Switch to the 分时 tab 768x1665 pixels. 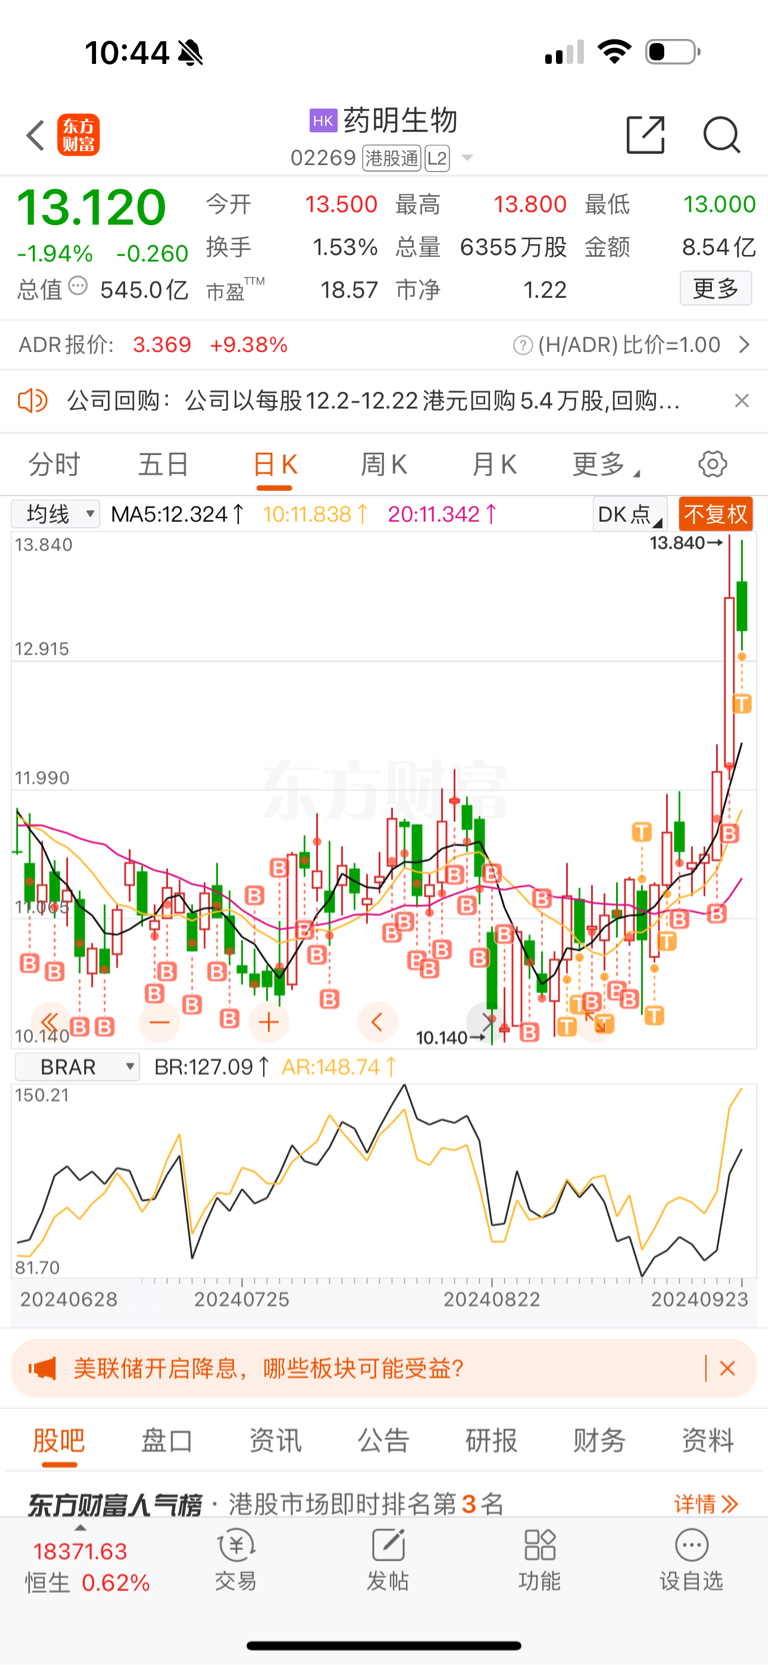pos(54,464)
